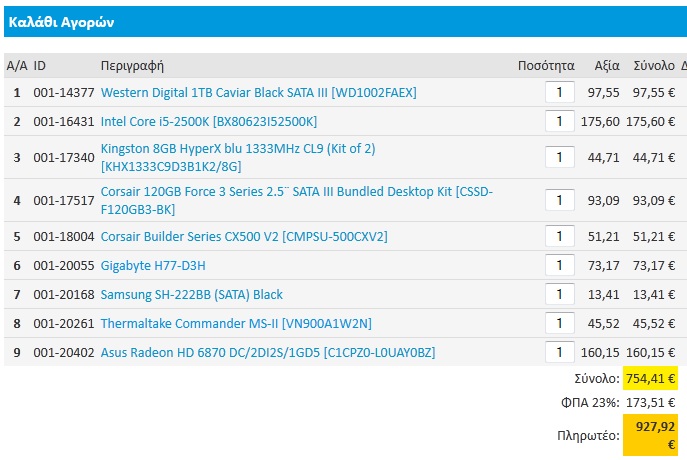
Task: Click quantity field for Intel Core i5 row
Action: [x=560, y=121]
